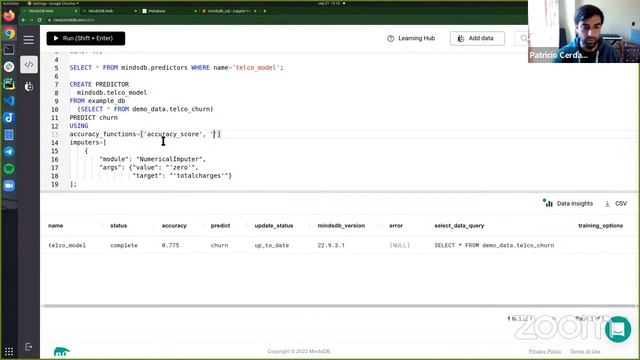This screenshot has height=360, width=640.
Task: Click the 'mindsdb_version' column header
Action: coord(341,225)
